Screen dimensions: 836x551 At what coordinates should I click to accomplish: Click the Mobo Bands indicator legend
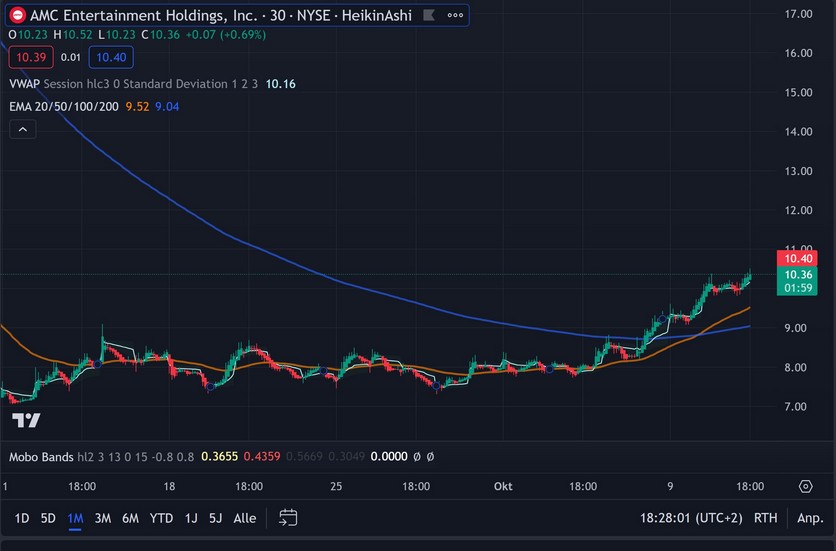coord(41,457)
